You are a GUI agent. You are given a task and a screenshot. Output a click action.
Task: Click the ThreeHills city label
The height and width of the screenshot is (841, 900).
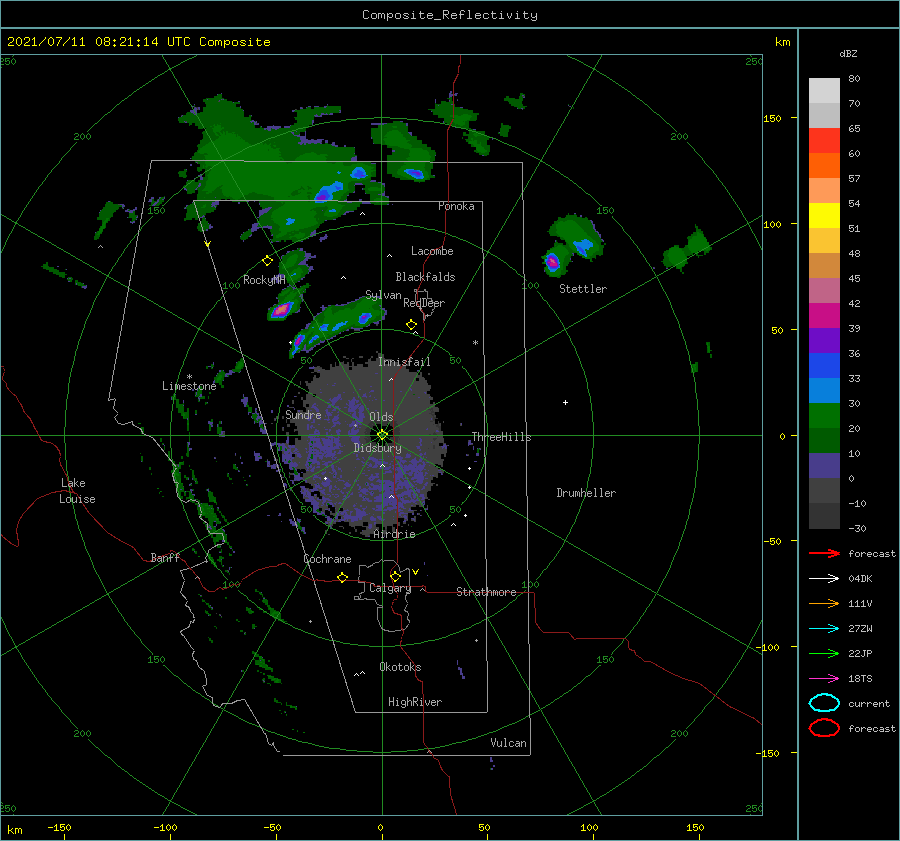pos(501,437)
